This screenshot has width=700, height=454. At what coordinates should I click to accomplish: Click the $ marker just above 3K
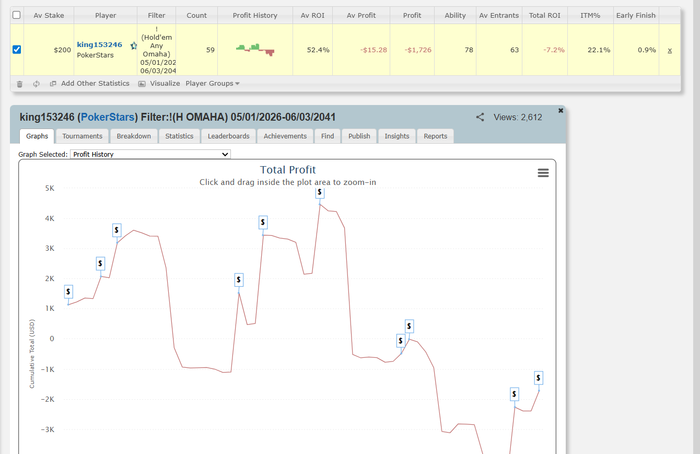117,230
